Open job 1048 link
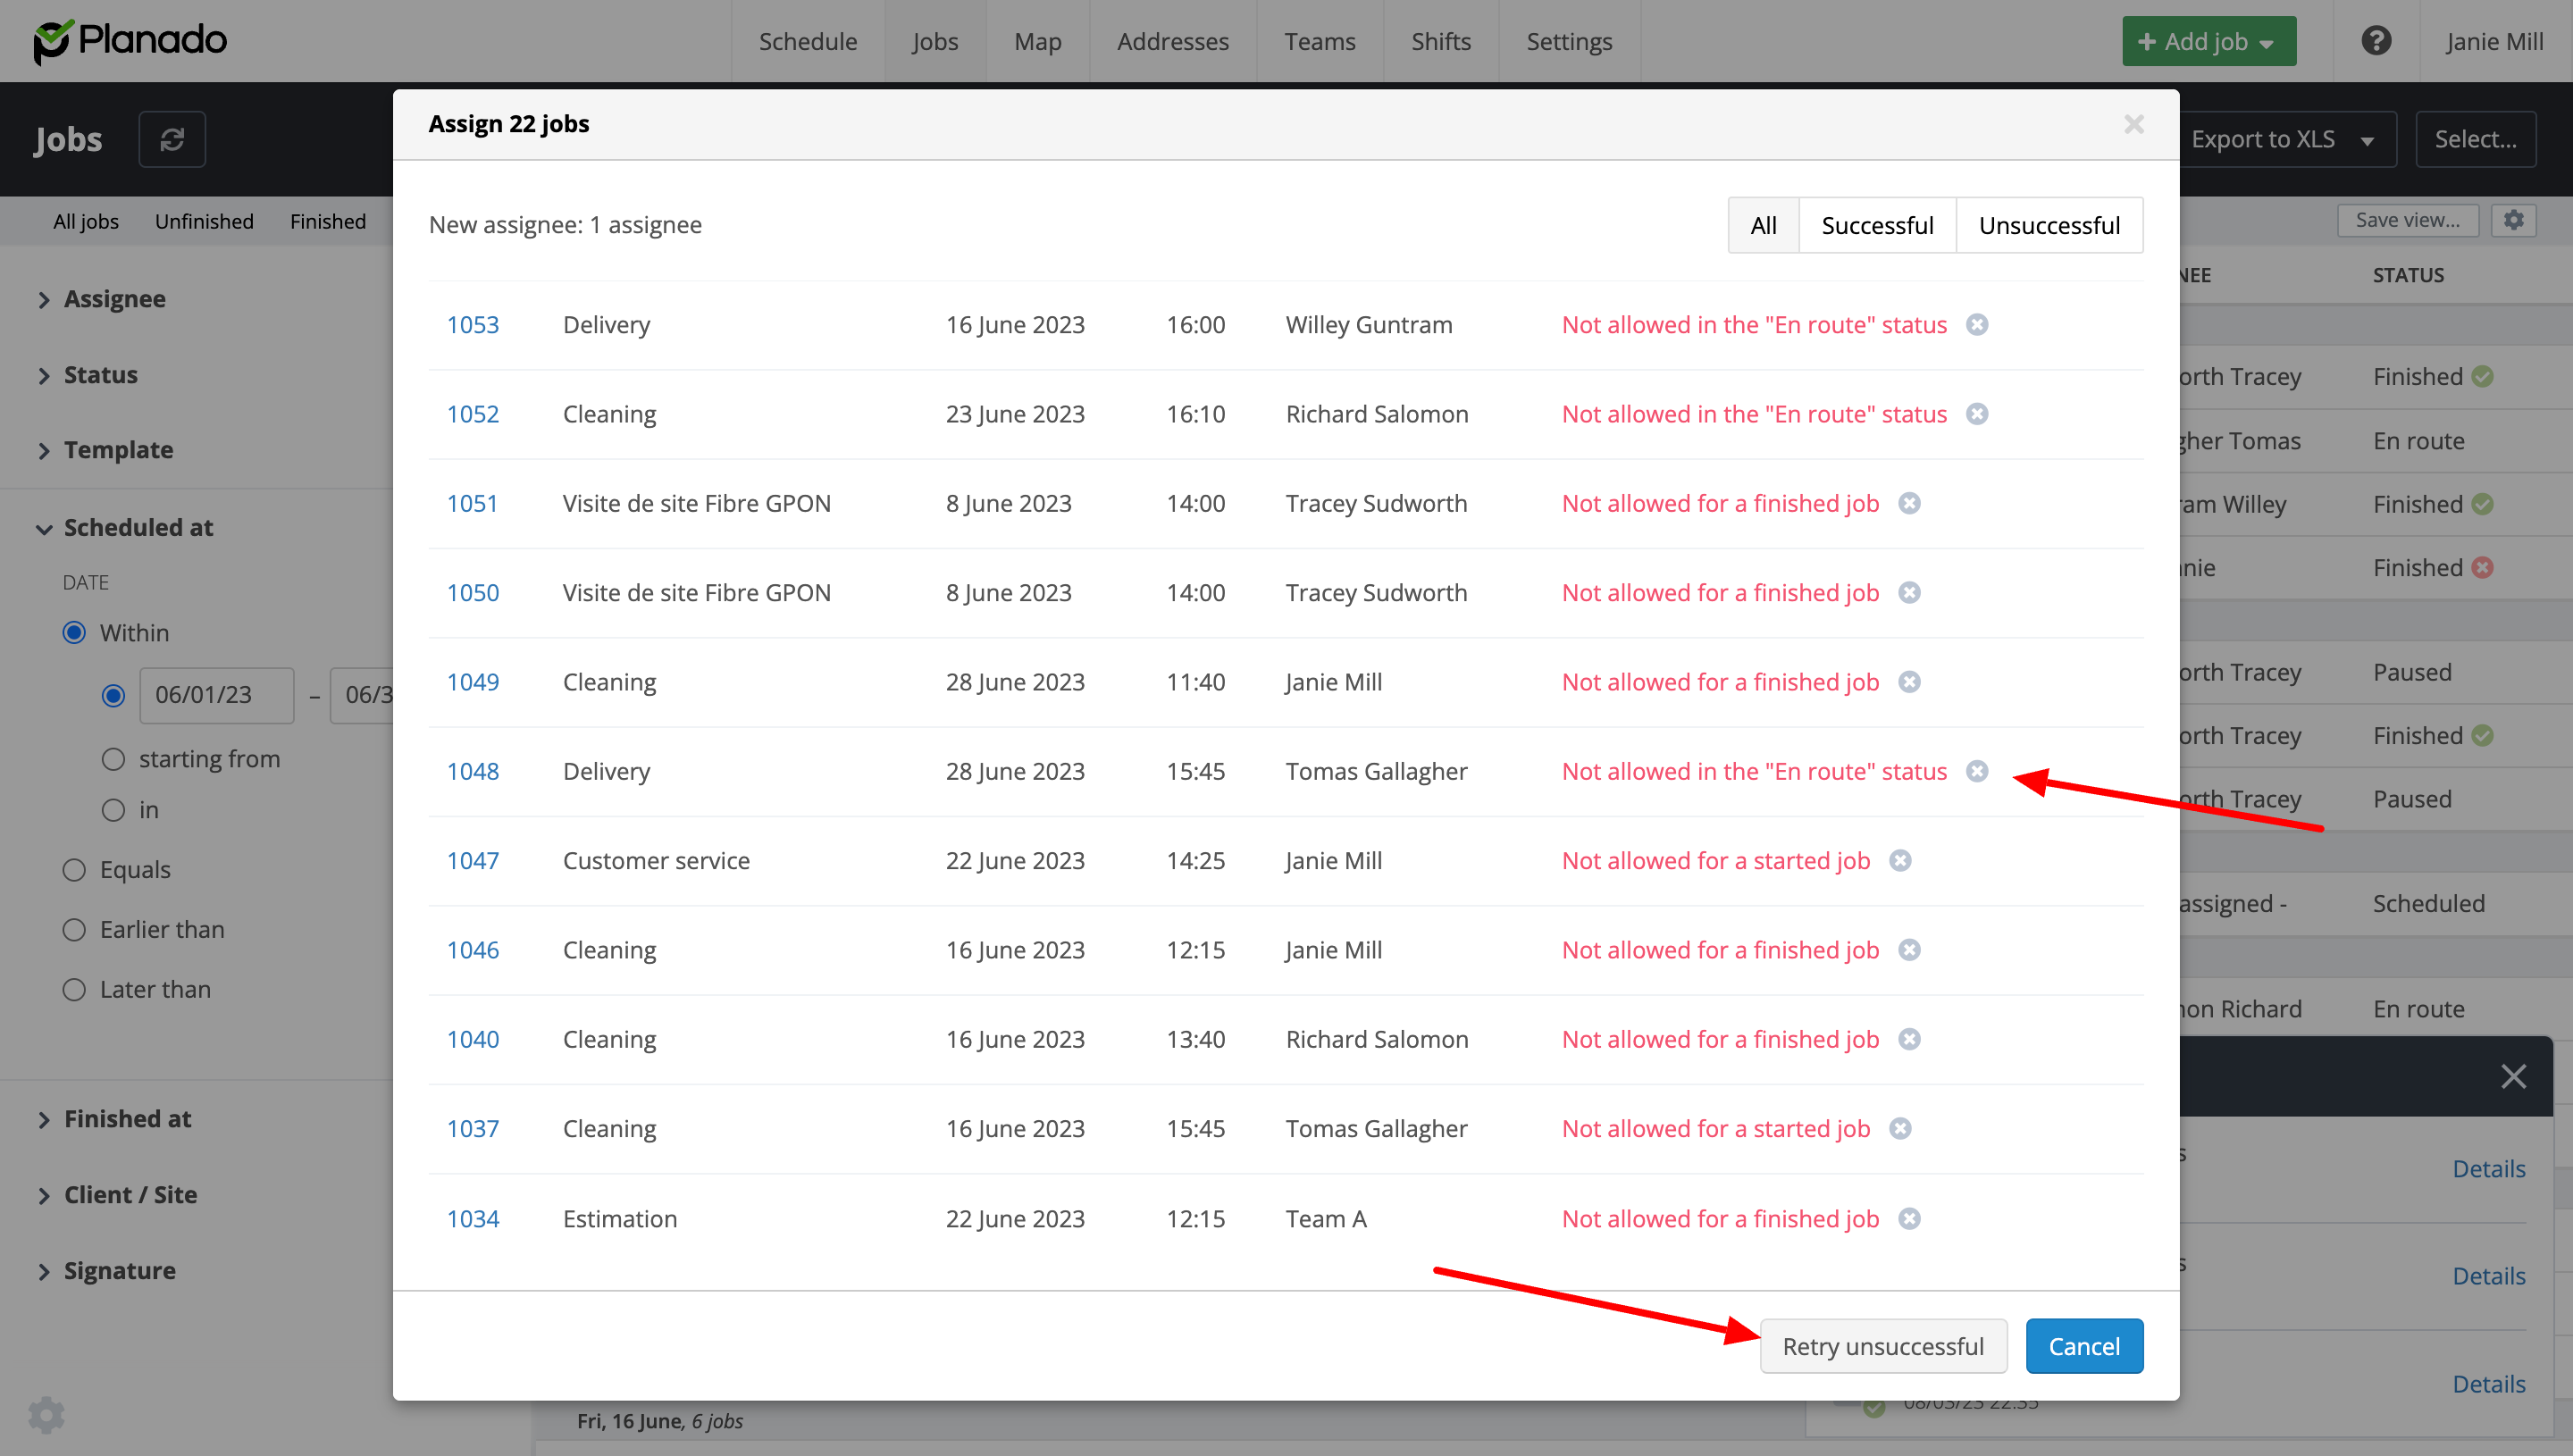 pyautogui.click(x=472, y=771)
